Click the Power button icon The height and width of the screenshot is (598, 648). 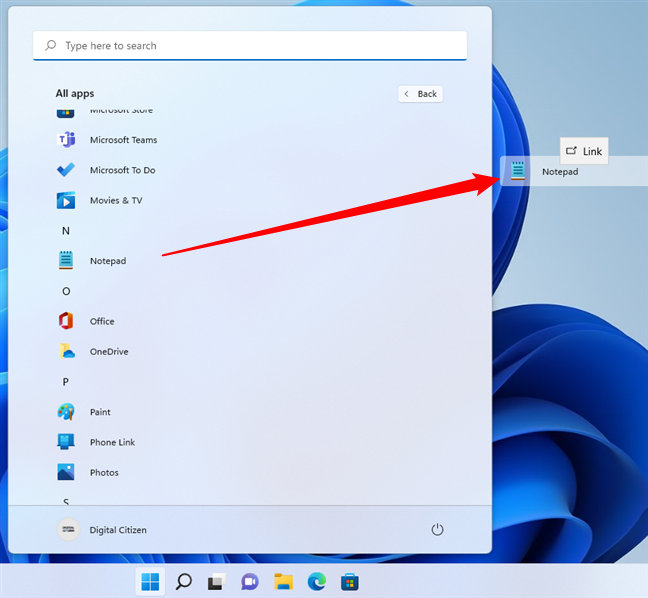(x=436, y=529)
